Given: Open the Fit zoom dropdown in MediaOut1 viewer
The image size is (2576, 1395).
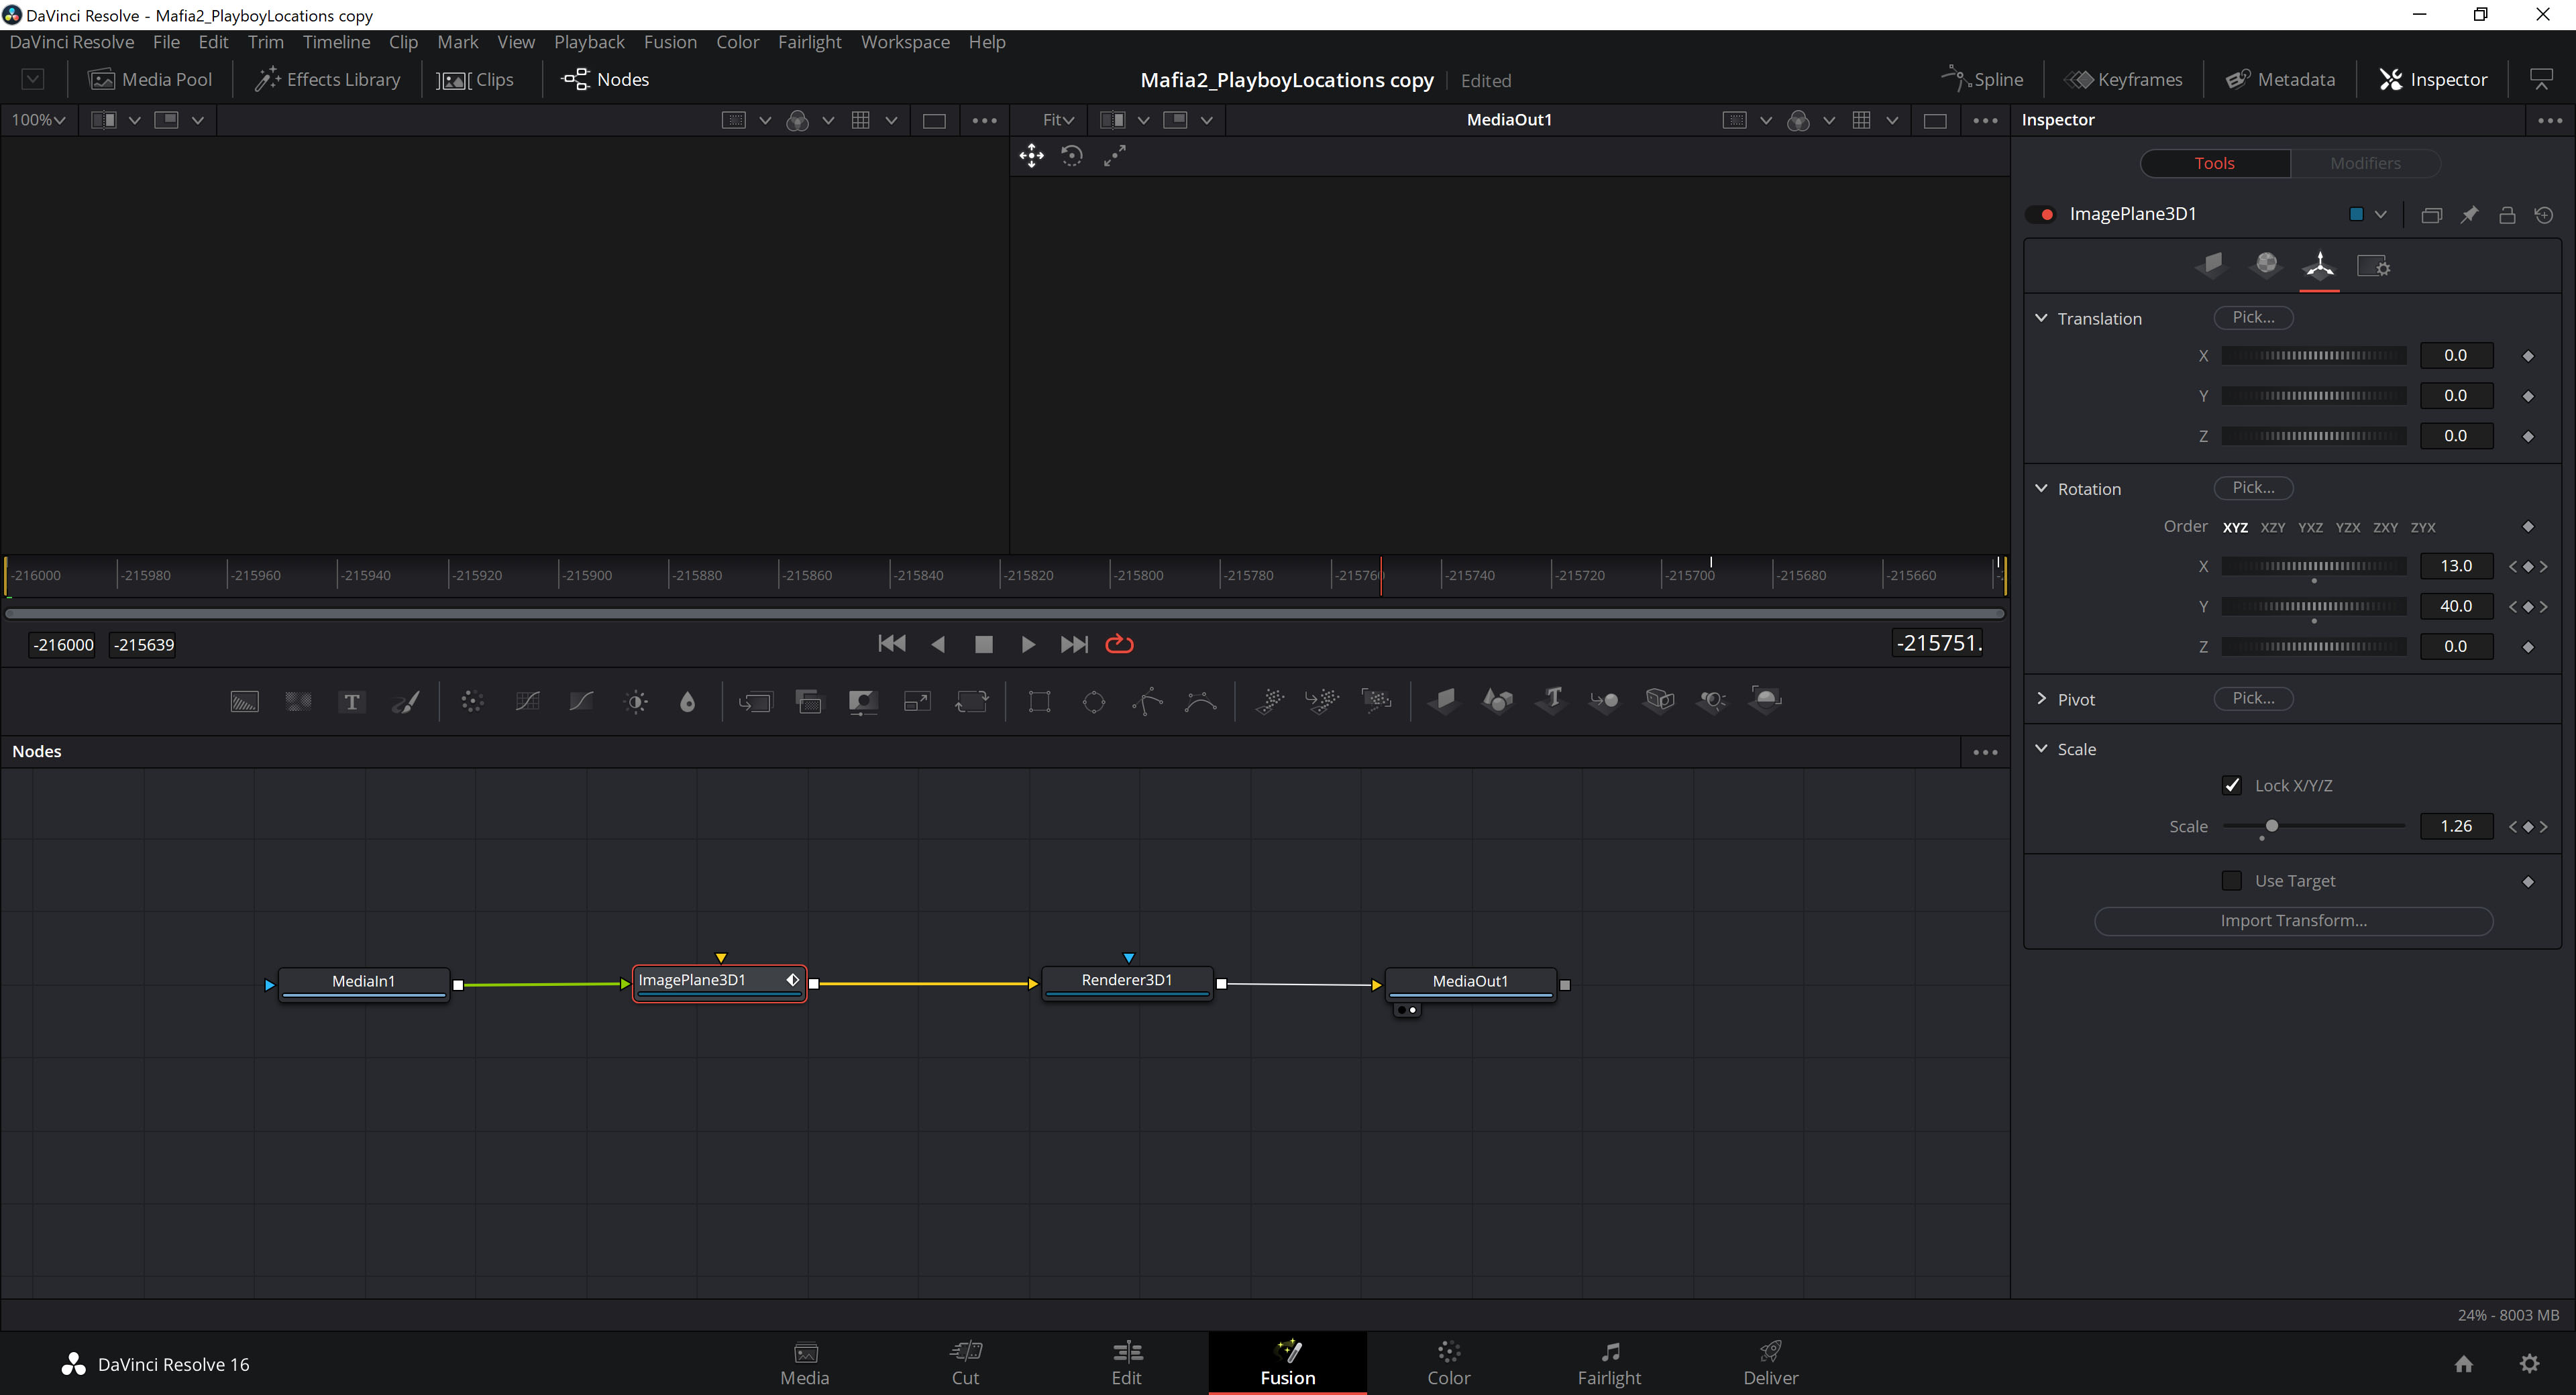Looking at the screenshot, I should [x=1058, y=120].
